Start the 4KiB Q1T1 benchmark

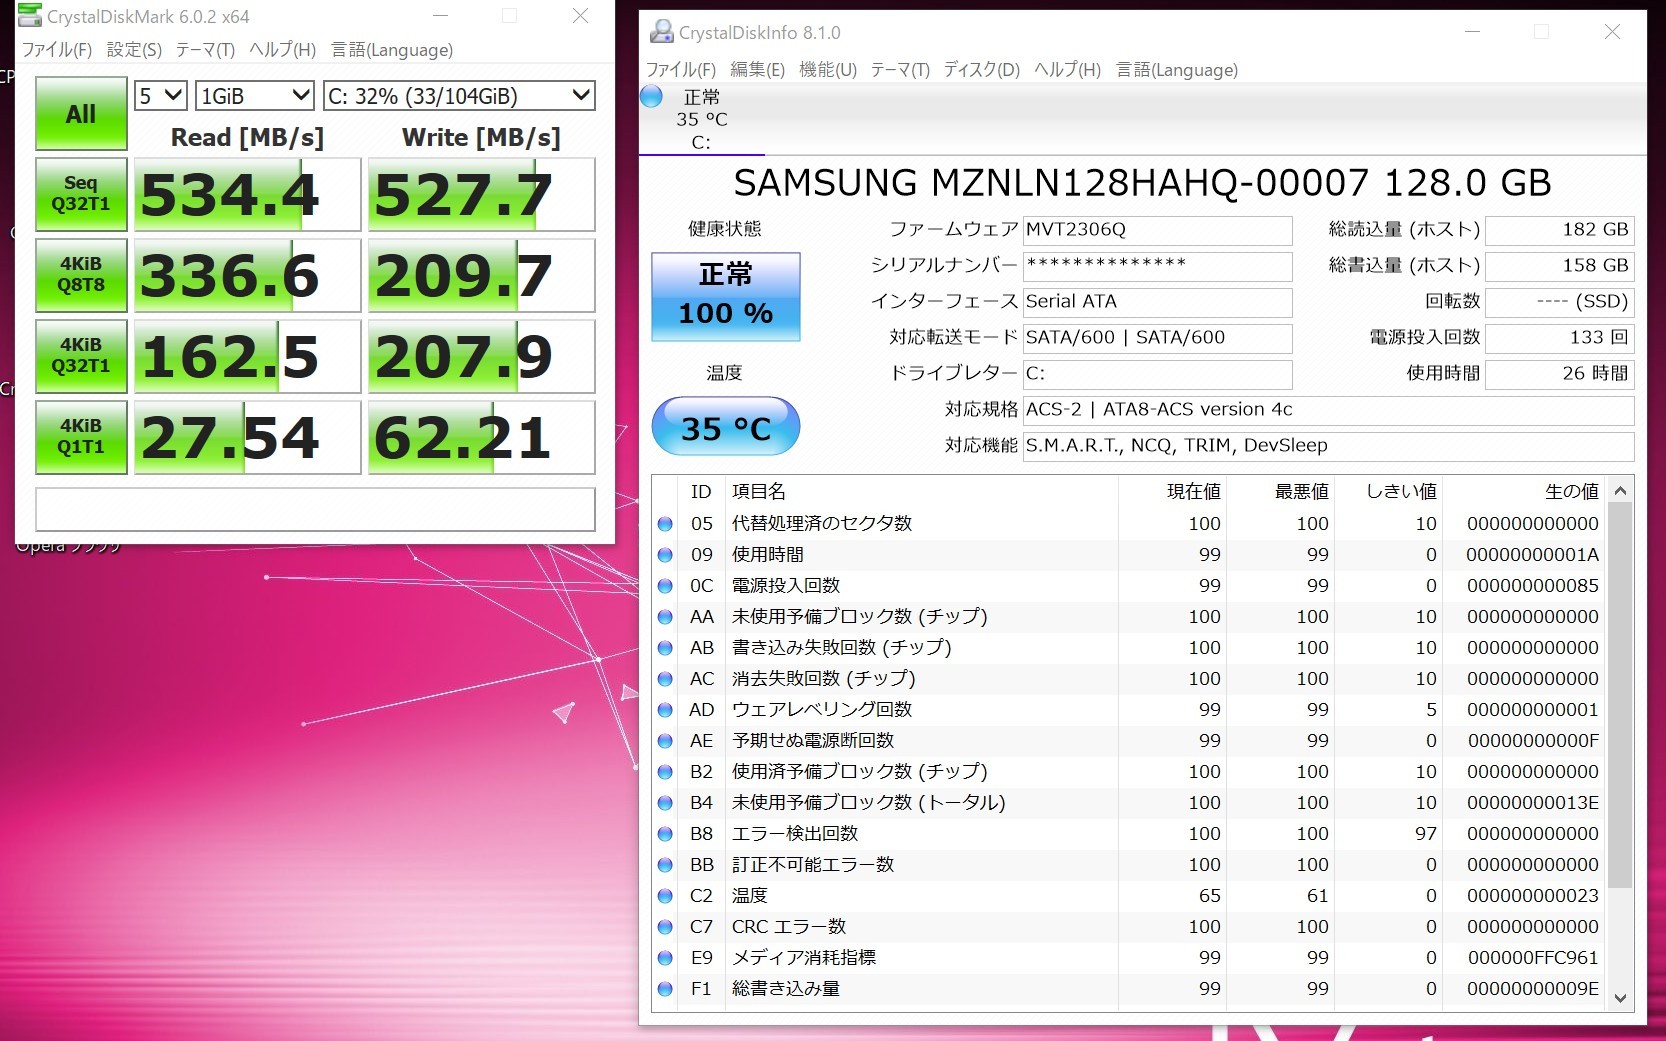[81, 437]
